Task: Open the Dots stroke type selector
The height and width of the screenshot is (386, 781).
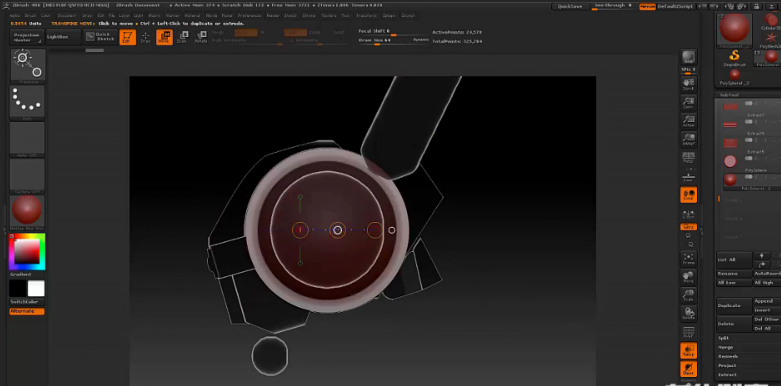Action: (27, 102)
